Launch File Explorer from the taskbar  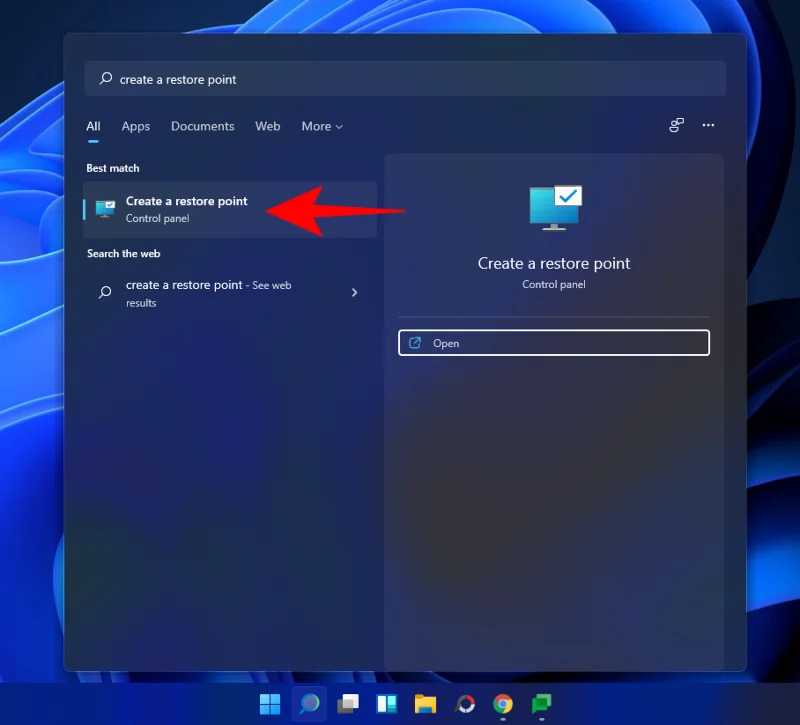pyautogui.click(x=425, y=703)
